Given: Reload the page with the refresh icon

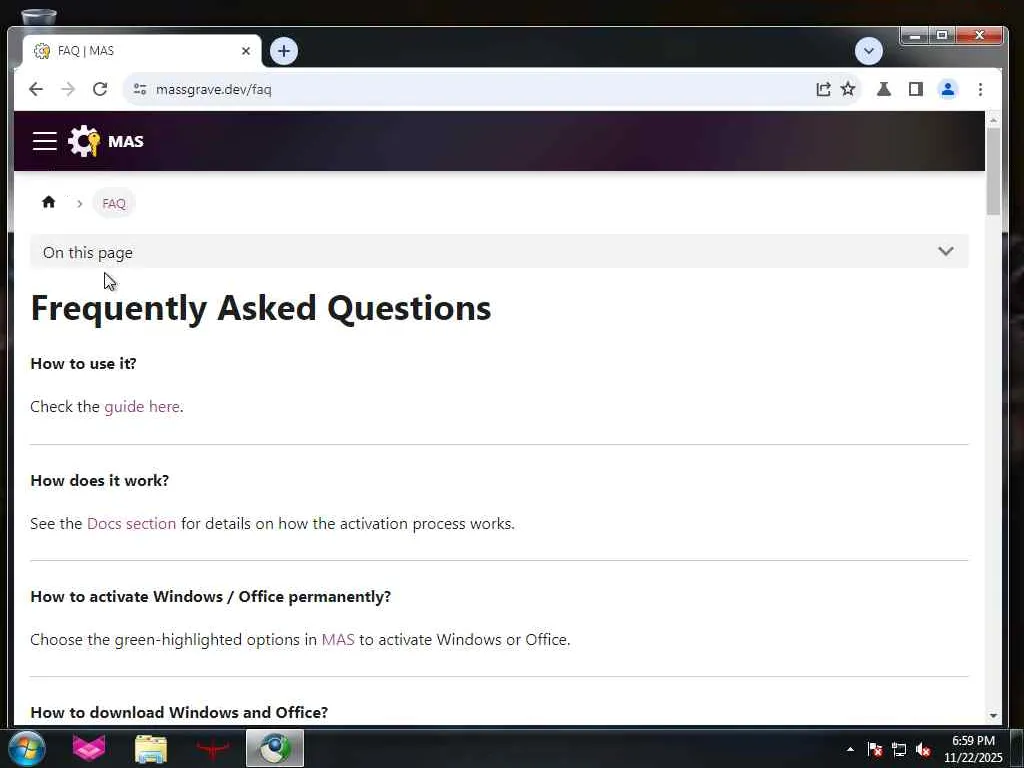Looking at the screenshot, I should pos(100,89).
